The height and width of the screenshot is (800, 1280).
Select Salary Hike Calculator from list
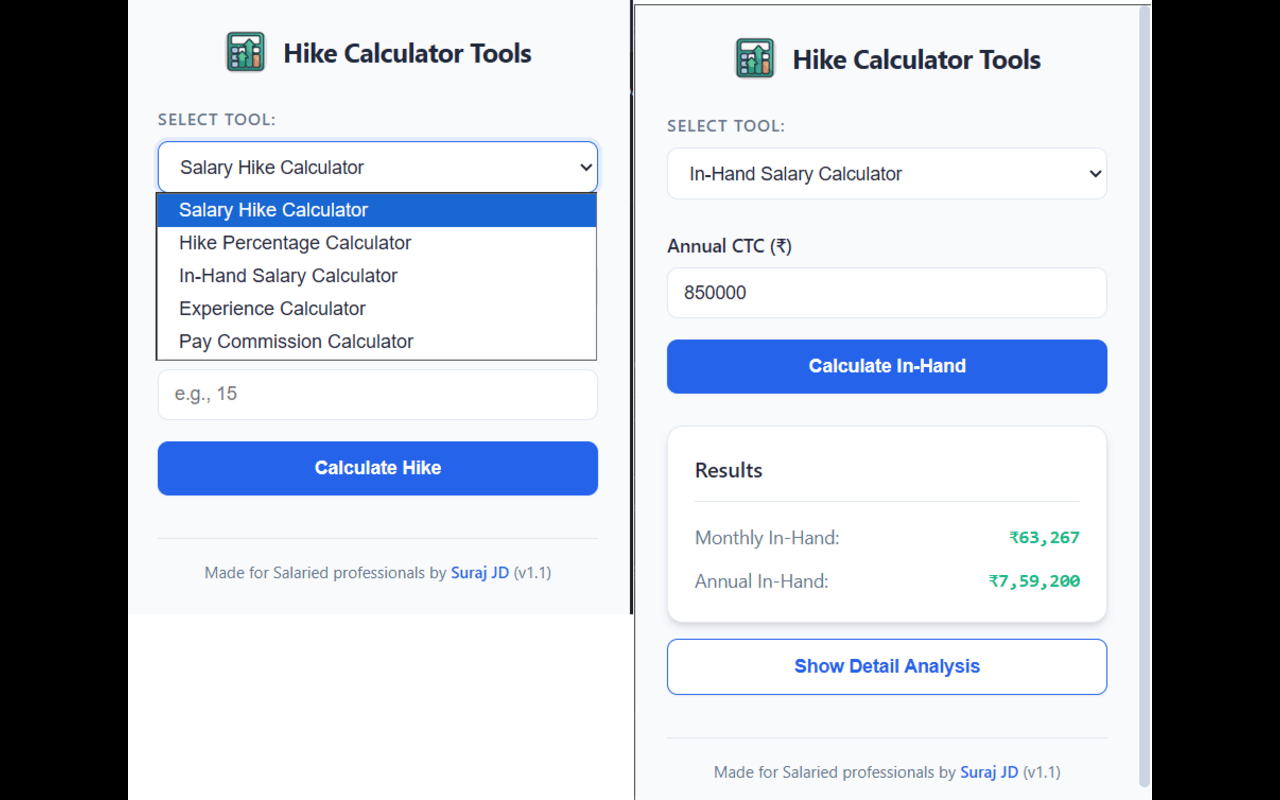[274, 210]
